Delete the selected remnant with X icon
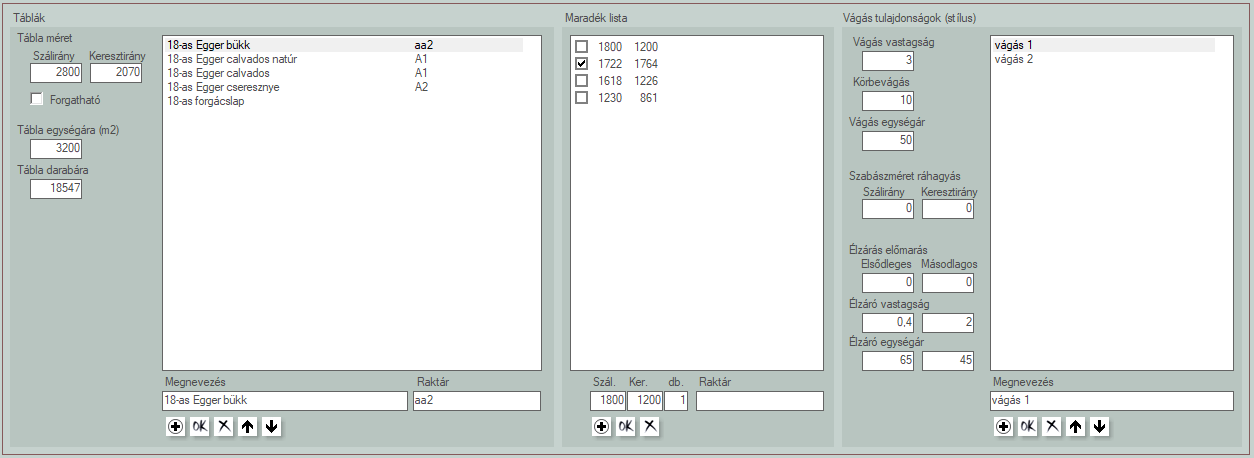This screenshot has height=458, width=1254. [x=650, y=426]
